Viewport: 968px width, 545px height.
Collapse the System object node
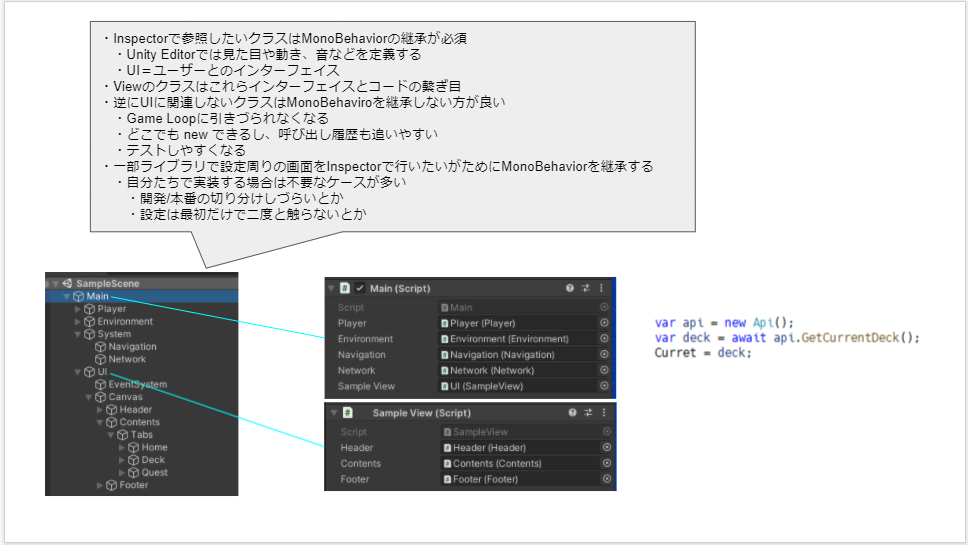[78, 334]
